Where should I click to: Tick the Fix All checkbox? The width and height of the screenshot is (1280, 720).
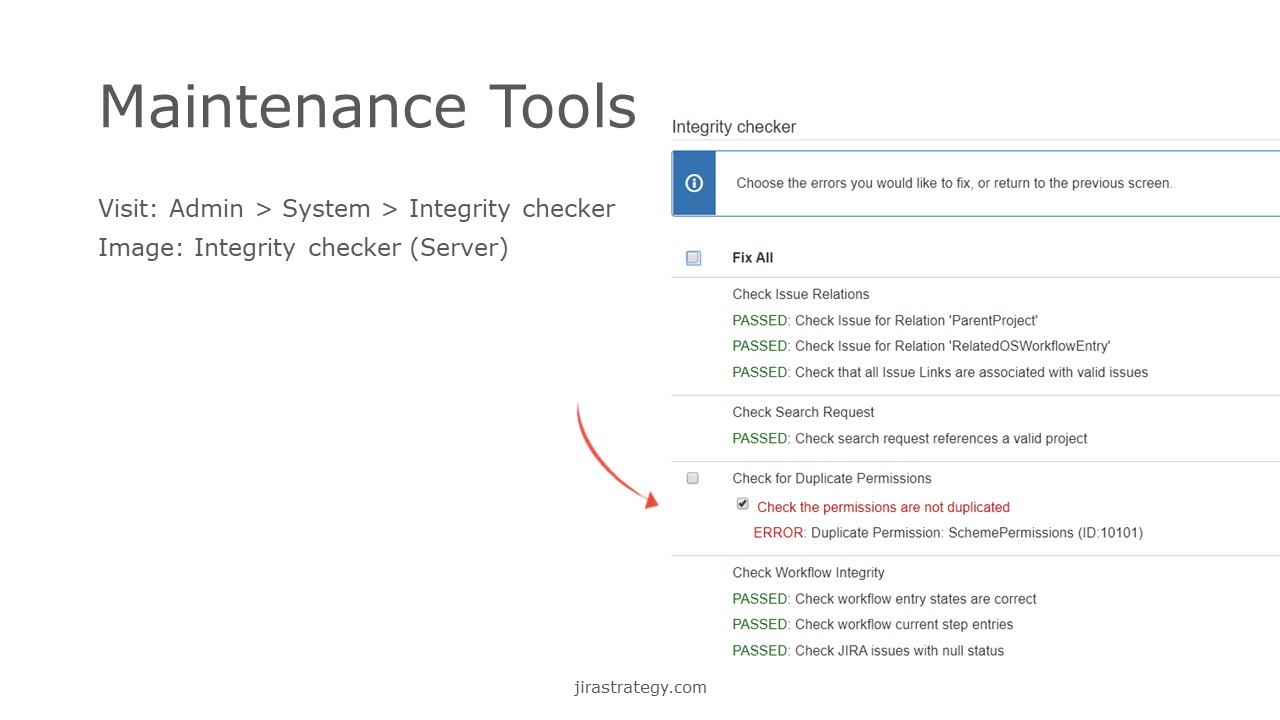693,258
